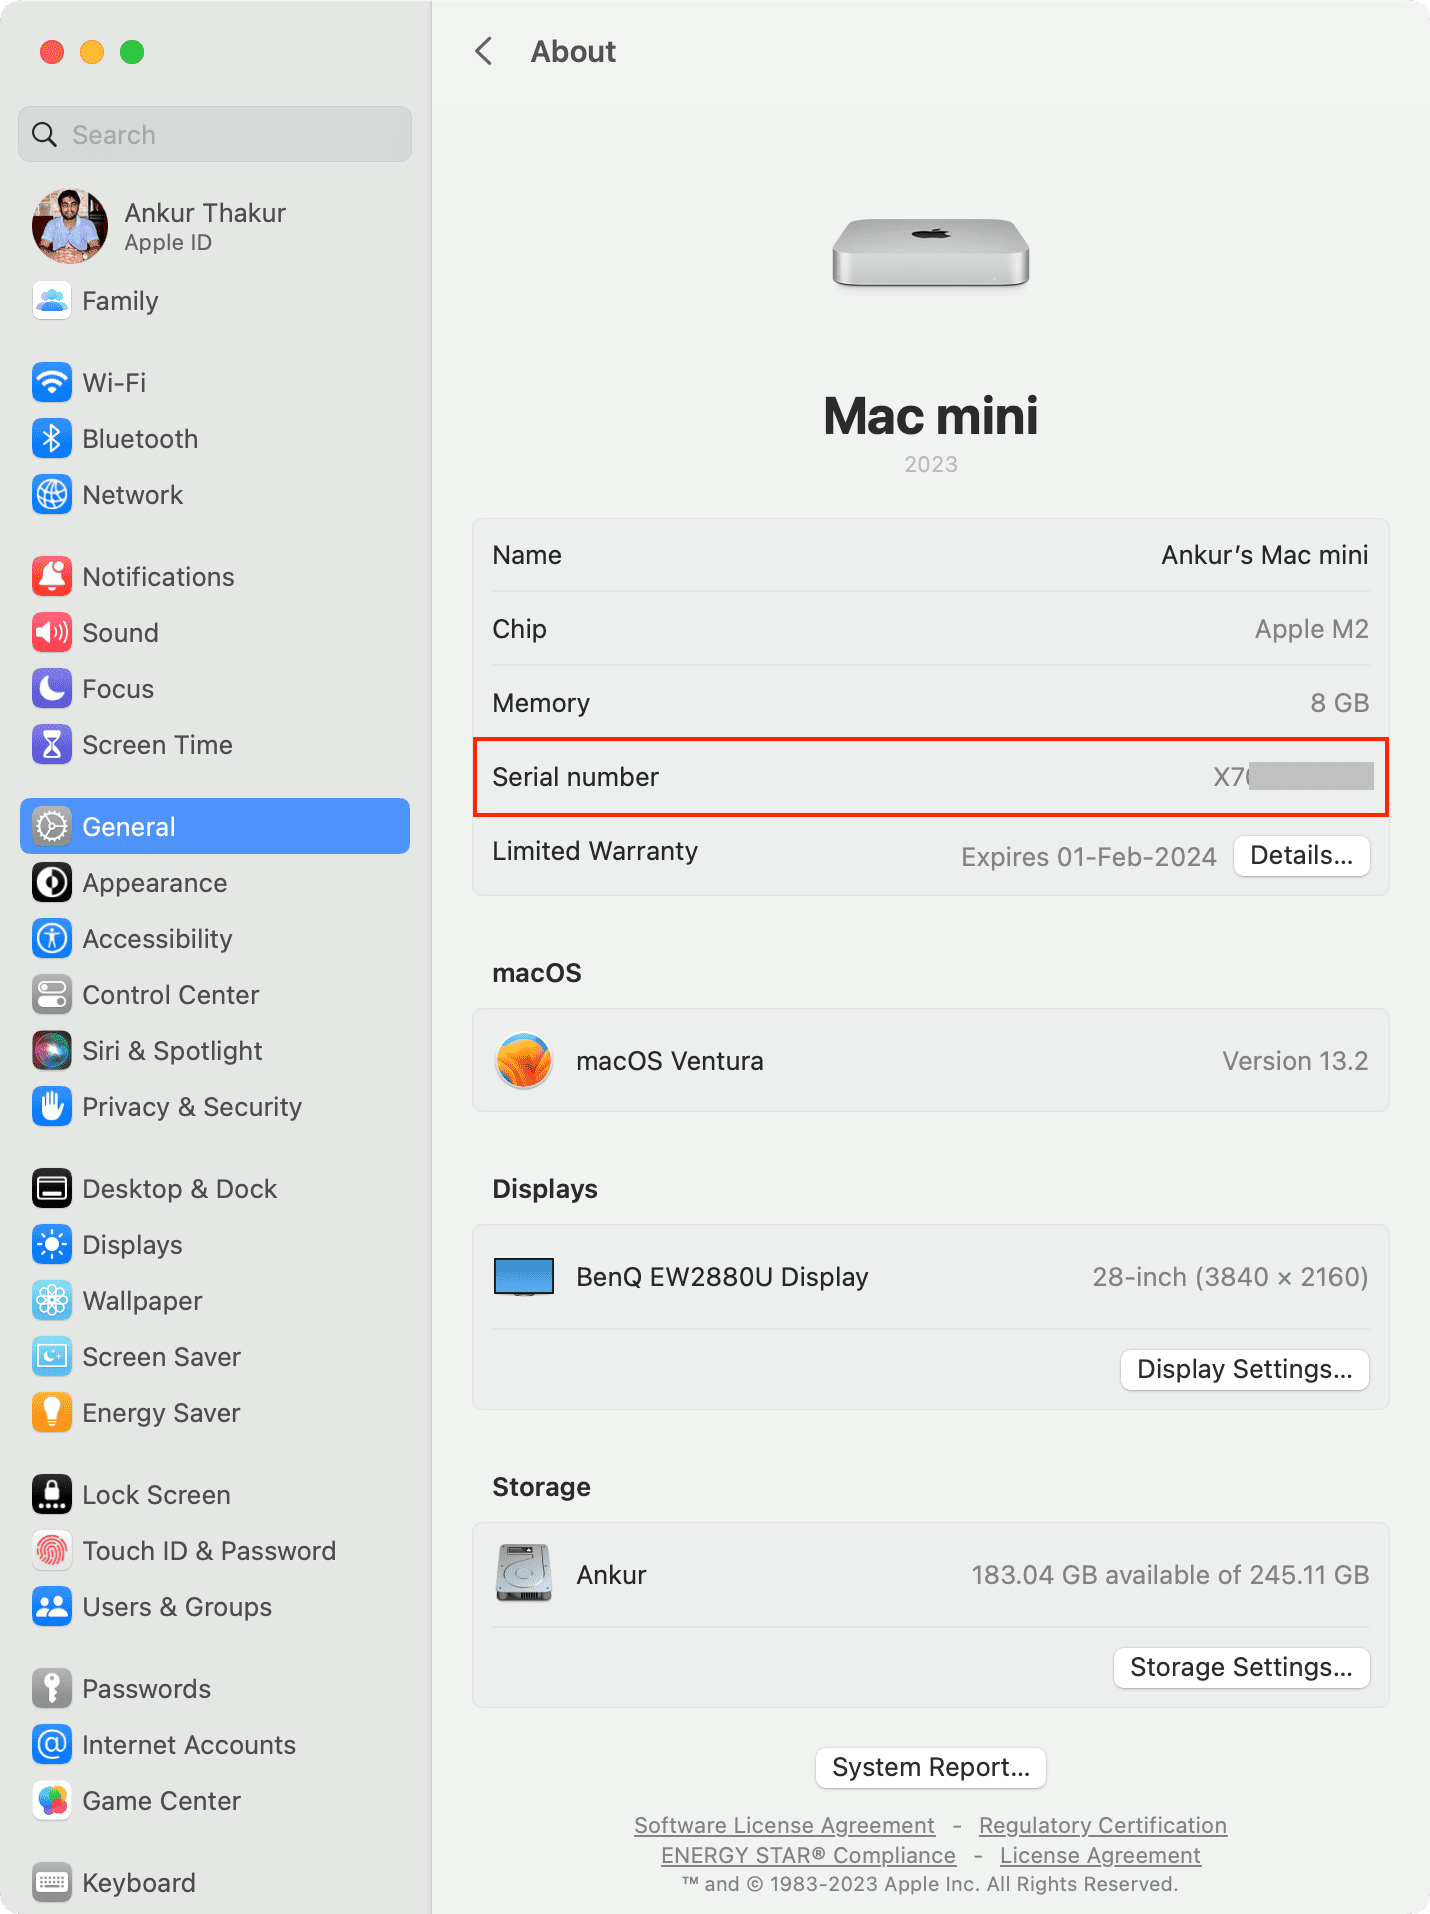Click the System Report button
This screenshot has height=1914, width=1430.
pyautogui.click(x=930, y=1767)
